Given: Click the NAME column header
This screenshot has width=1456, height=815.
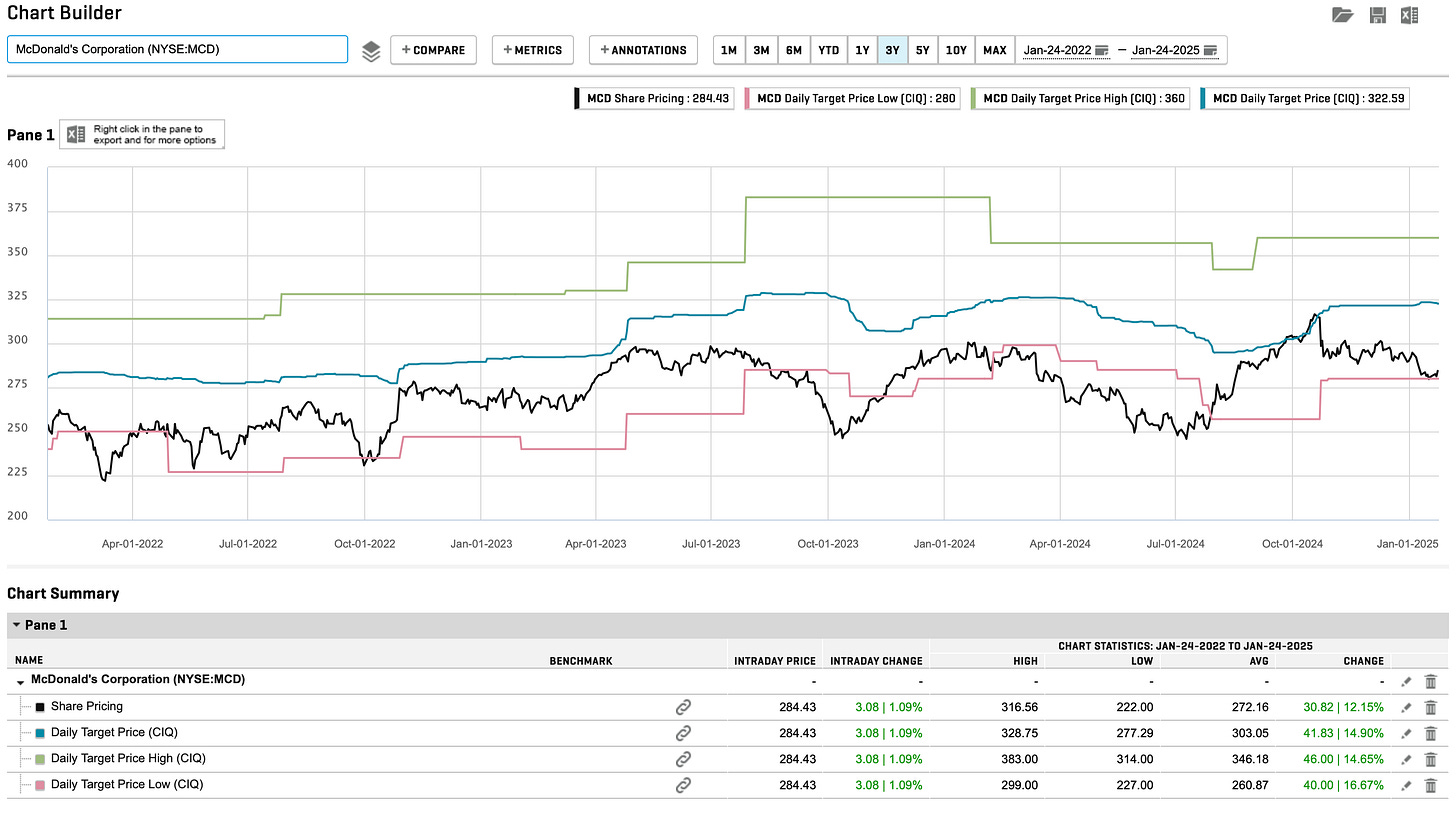Looking at the screenshot, I should click(29, 661).
